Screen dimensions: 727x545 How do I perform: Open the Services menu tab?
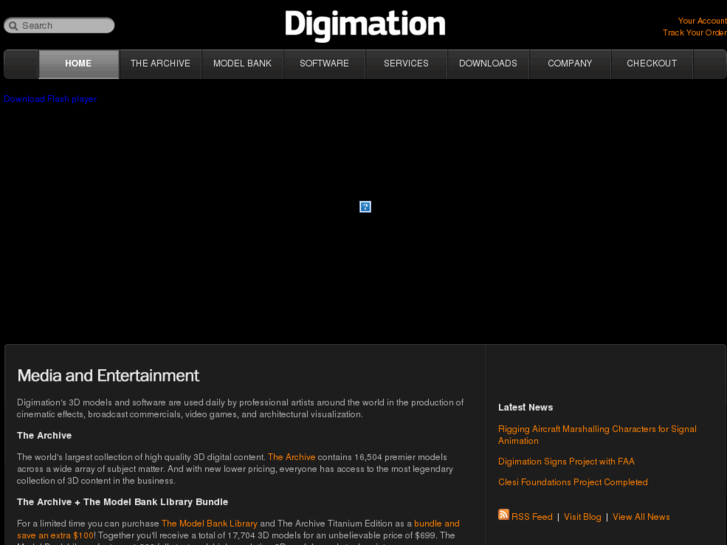click(x=406, y=64)
